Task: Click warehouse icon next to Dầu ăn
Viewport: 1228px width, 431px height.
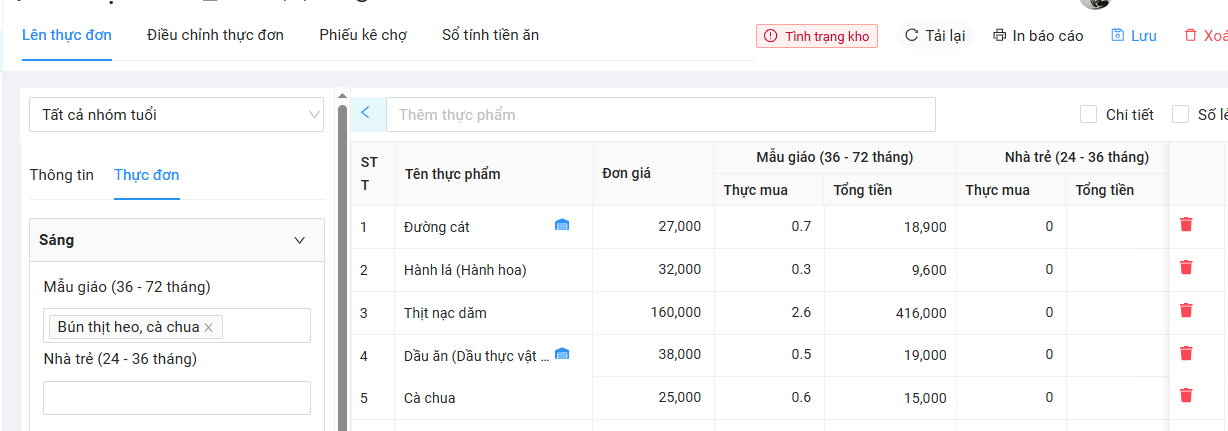Action: (x=562, y=354)
